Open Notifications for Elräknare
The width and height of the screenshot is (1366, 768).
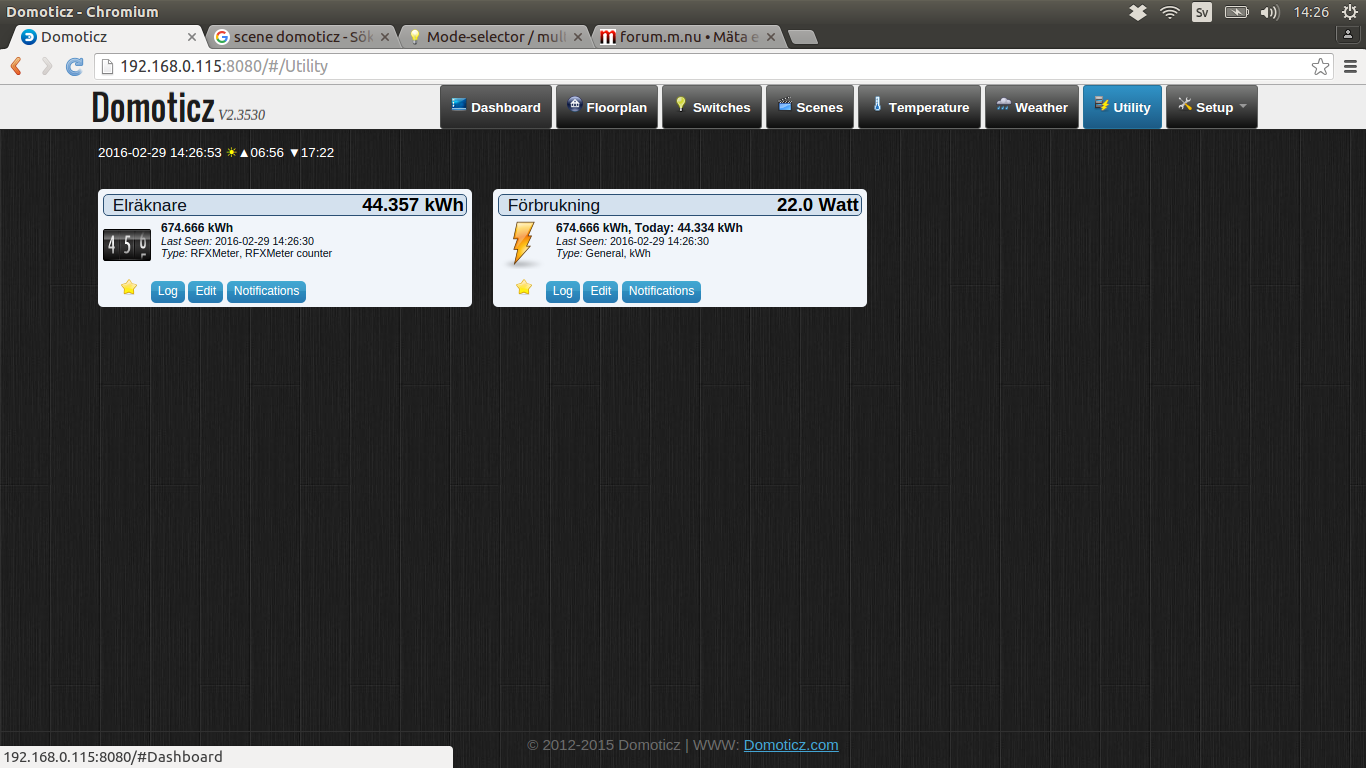(266, 291)
